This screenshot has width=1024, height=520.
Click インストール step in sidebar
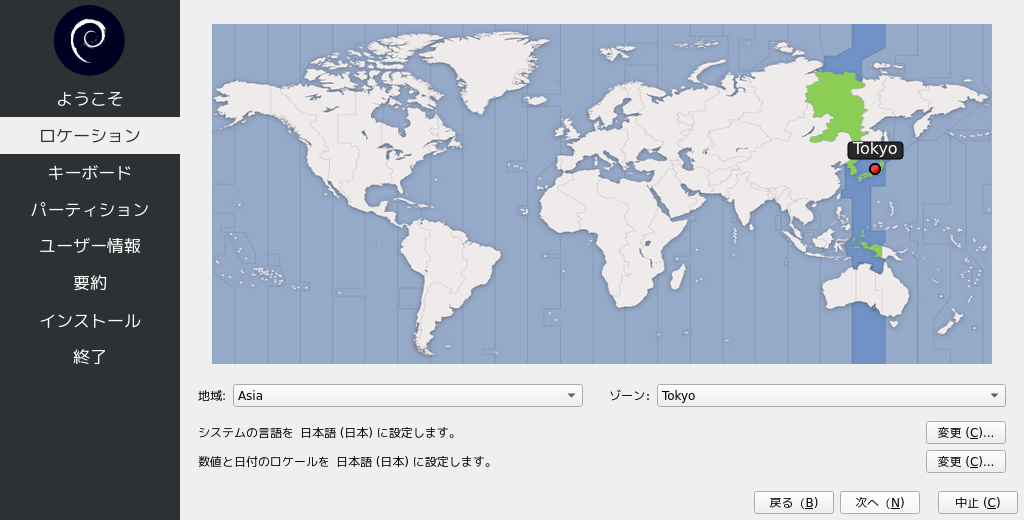tap(89, 320)
